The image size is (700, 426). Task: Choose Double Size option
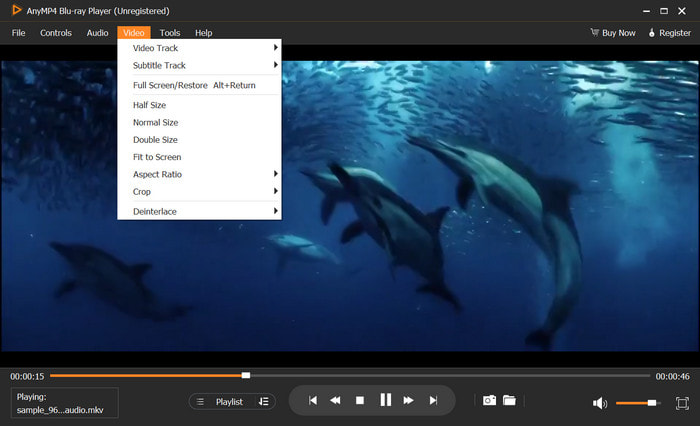[199, 140]
